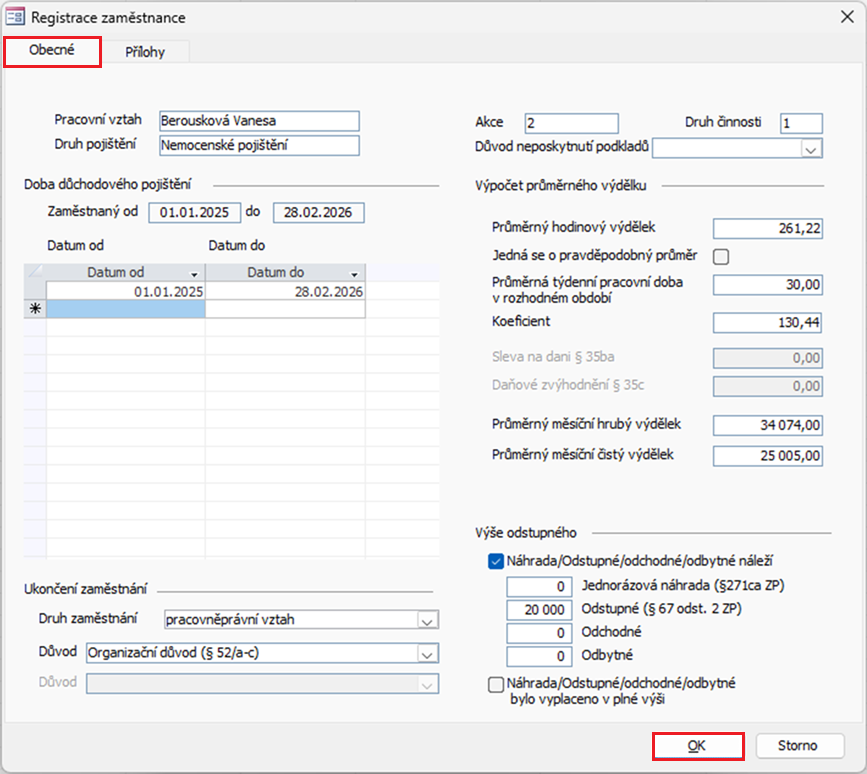
Task: Click the new row asterisk marker
Action: 35,310
